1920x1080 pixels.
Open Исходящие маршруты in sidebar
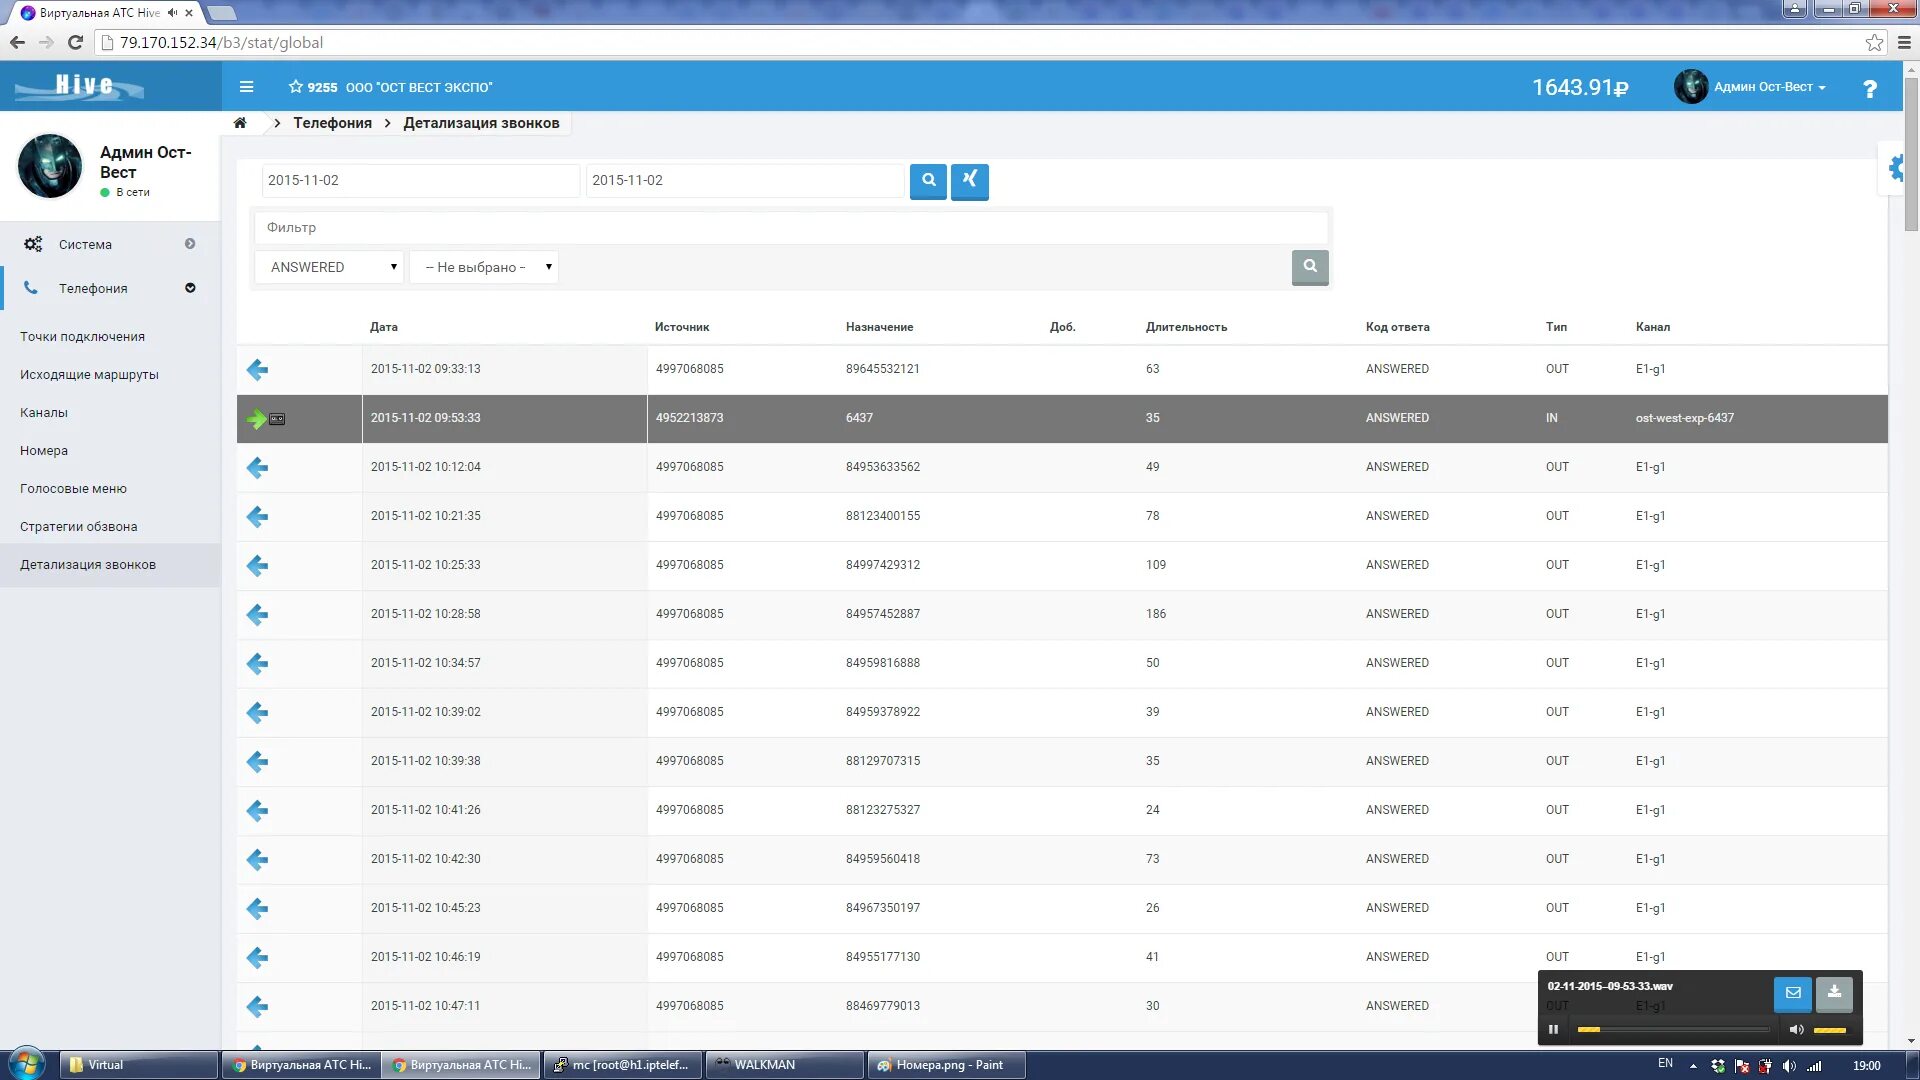pos(89,375)
